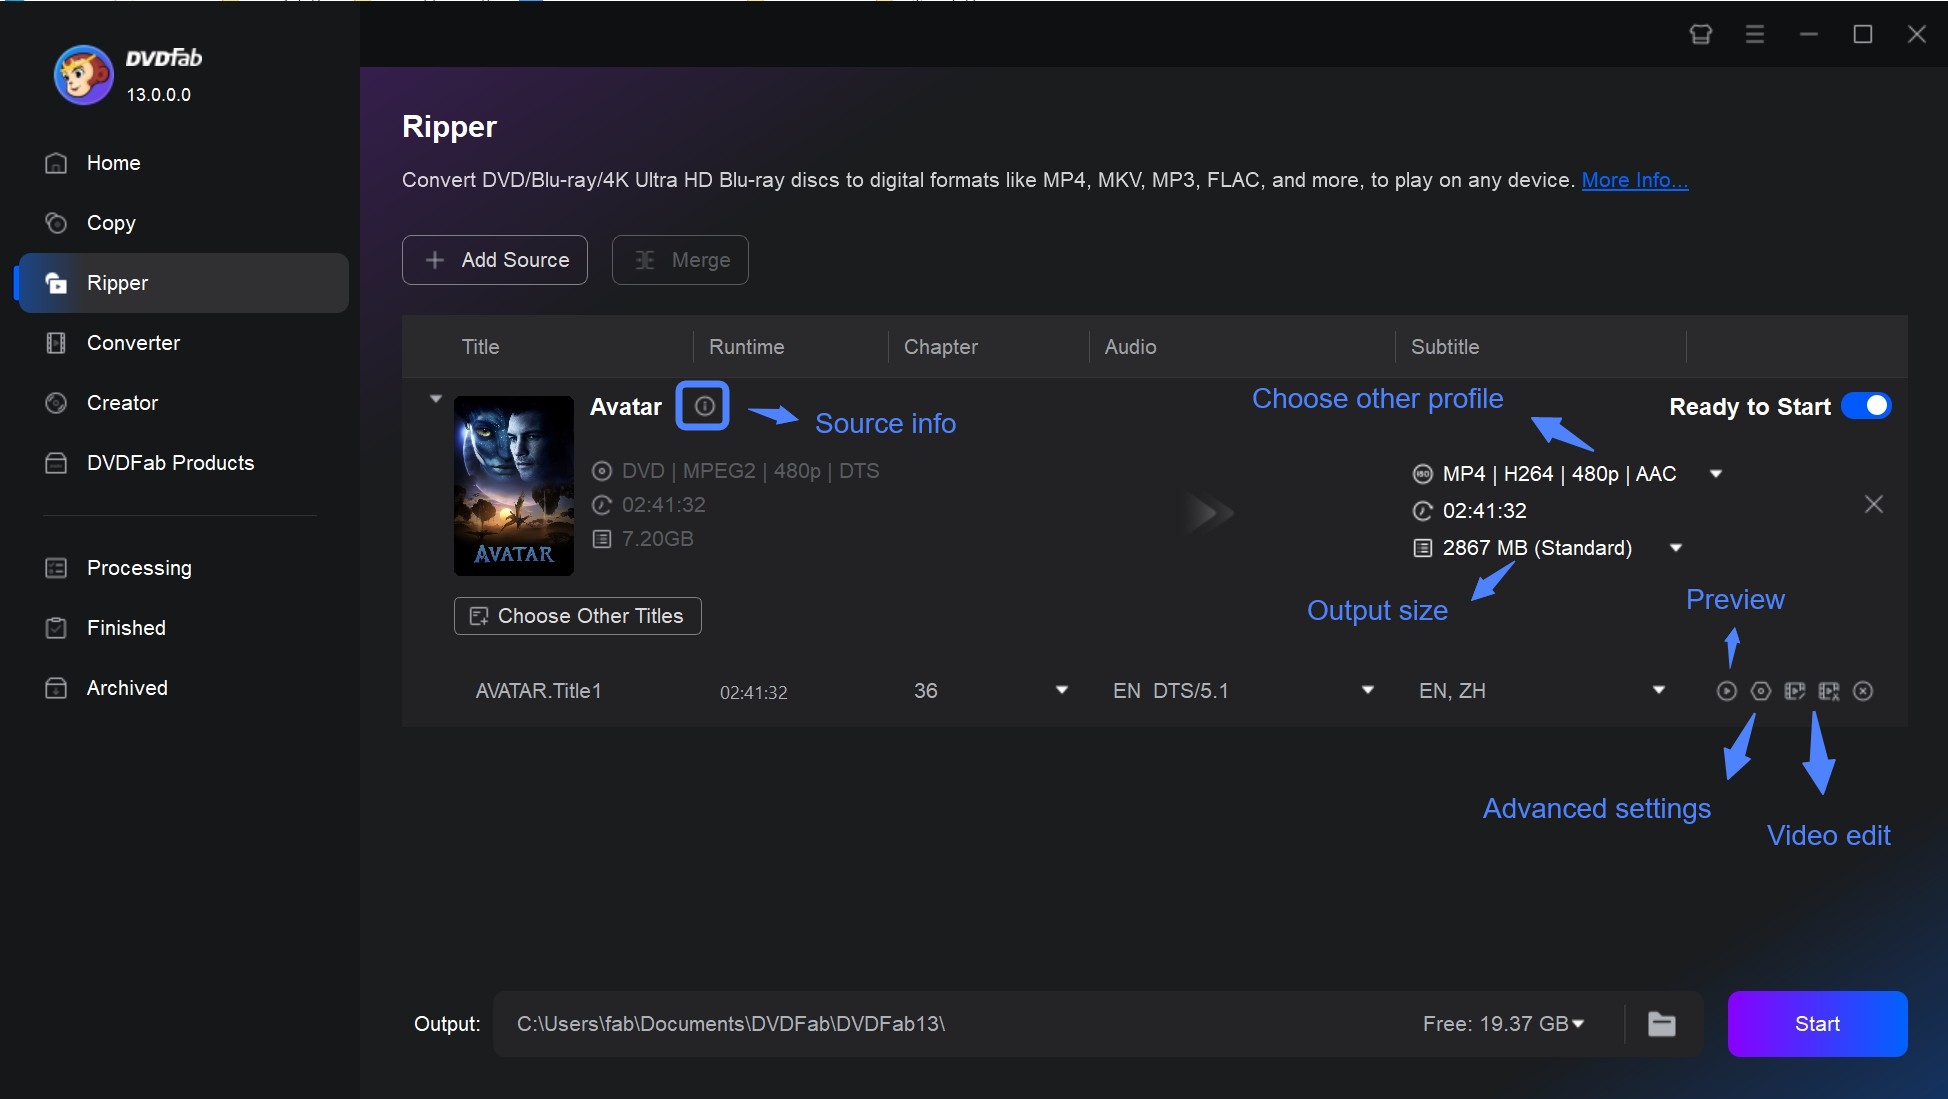Click the output folder browse icon
The image size is (1948, 1099).
coord(1663,1023)
